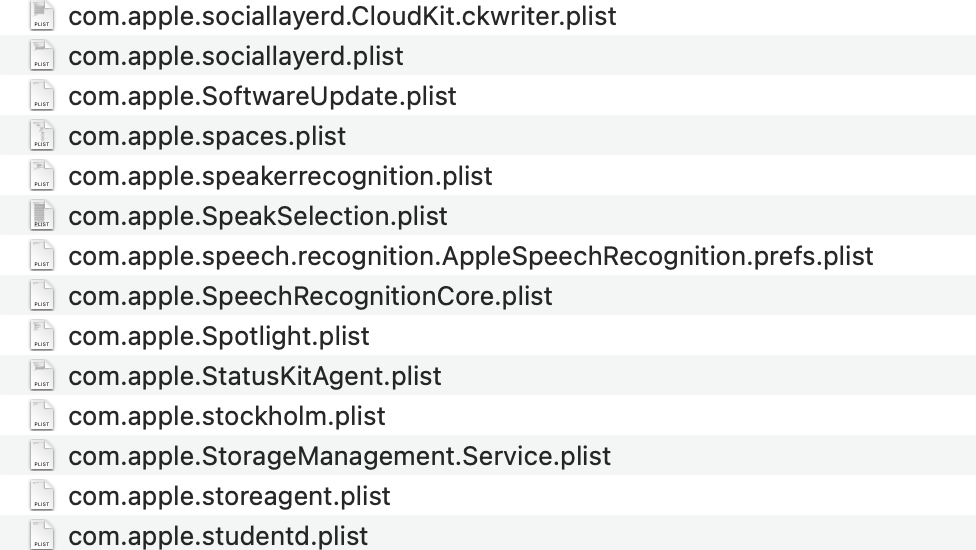
Task: Select the com.apple.SpeakSelection.plist file icon
Action: click(42, 215)
